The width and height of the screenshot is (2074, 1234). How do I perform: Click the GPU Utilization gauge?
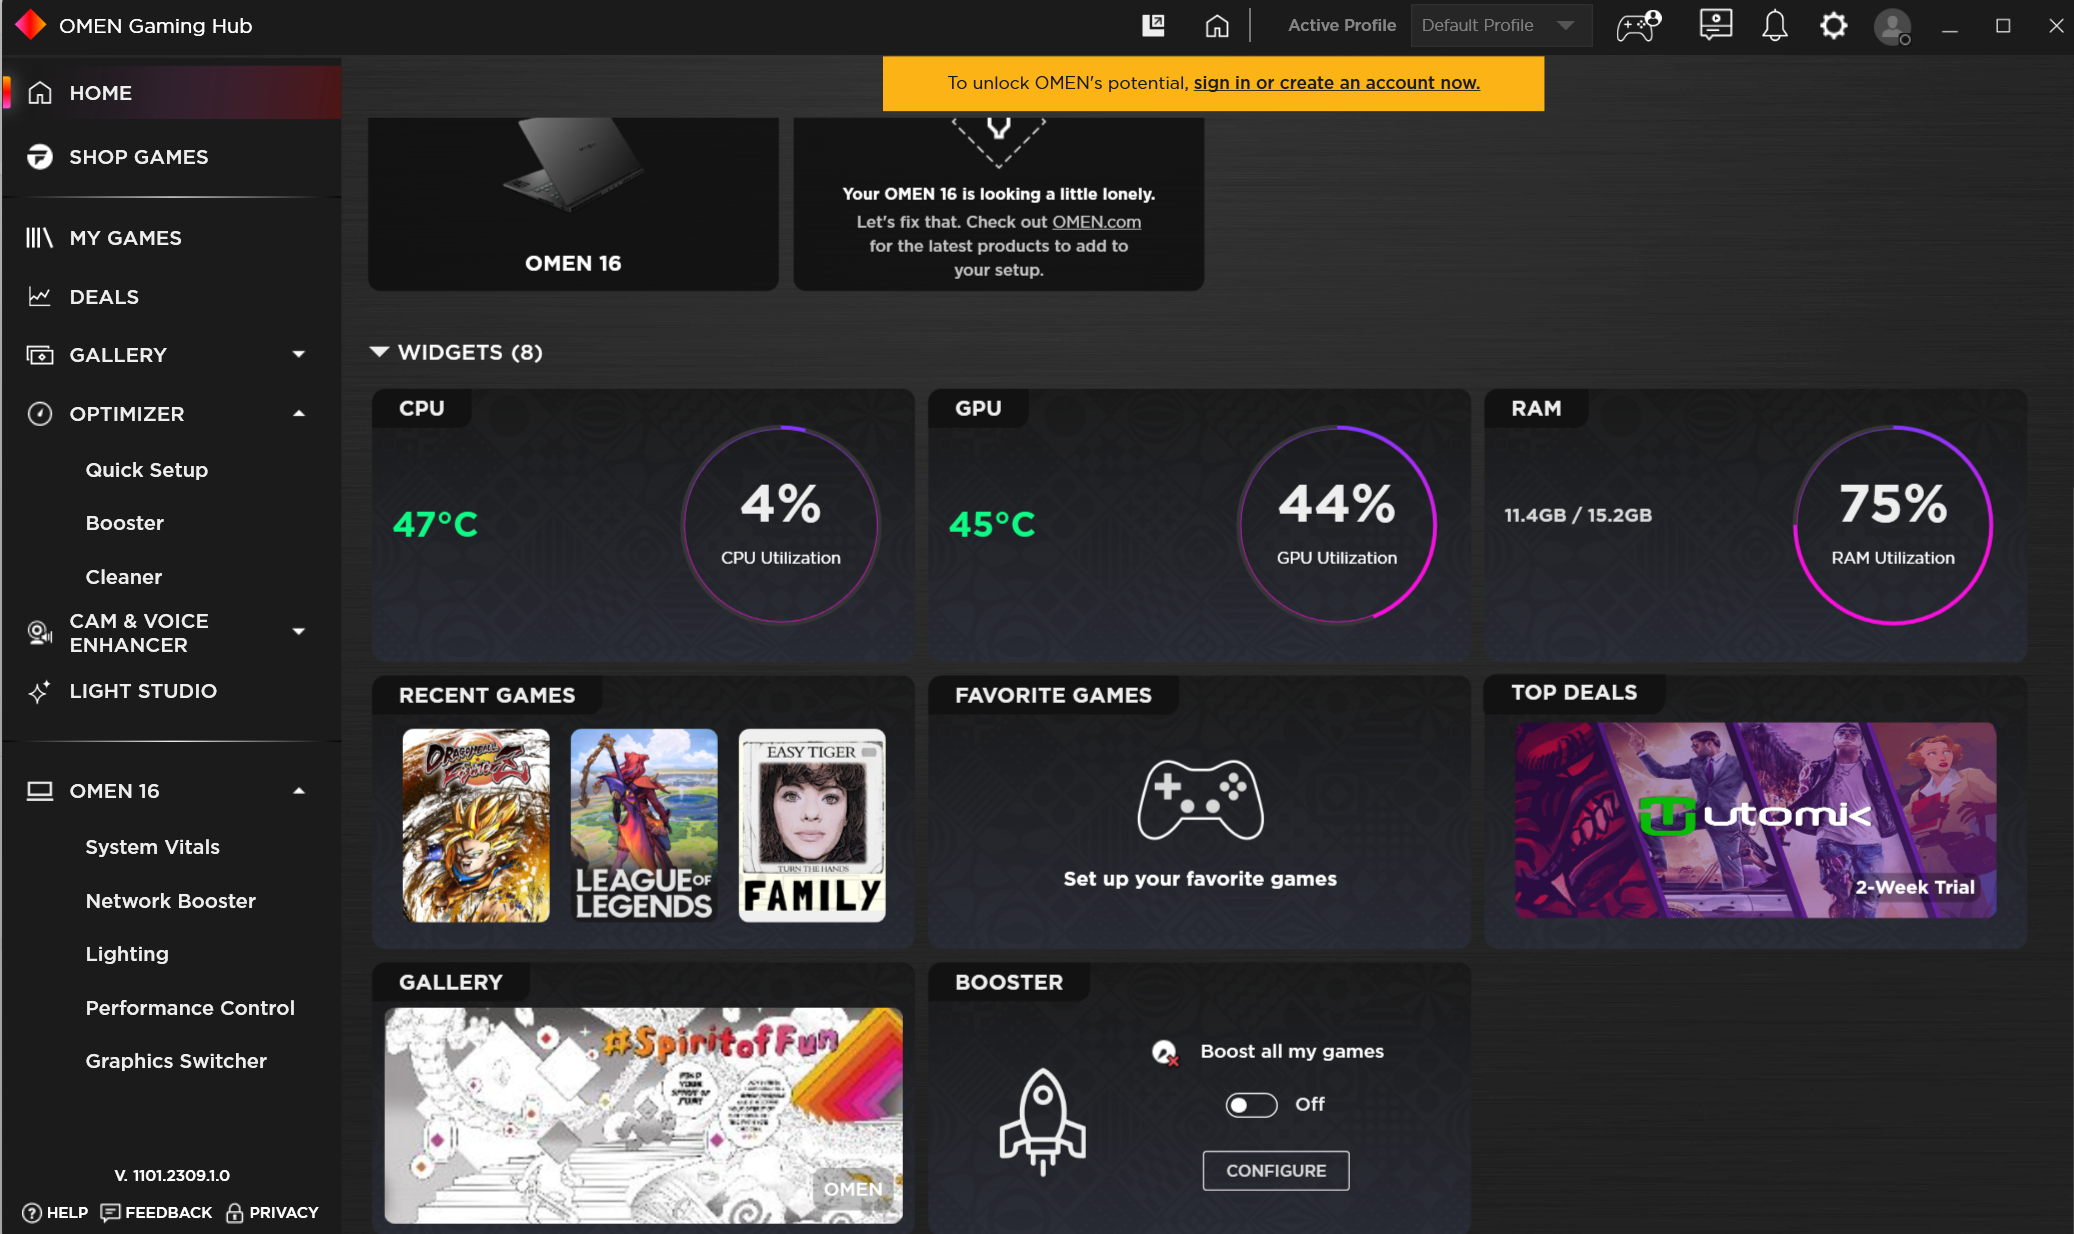(1337, 525)
